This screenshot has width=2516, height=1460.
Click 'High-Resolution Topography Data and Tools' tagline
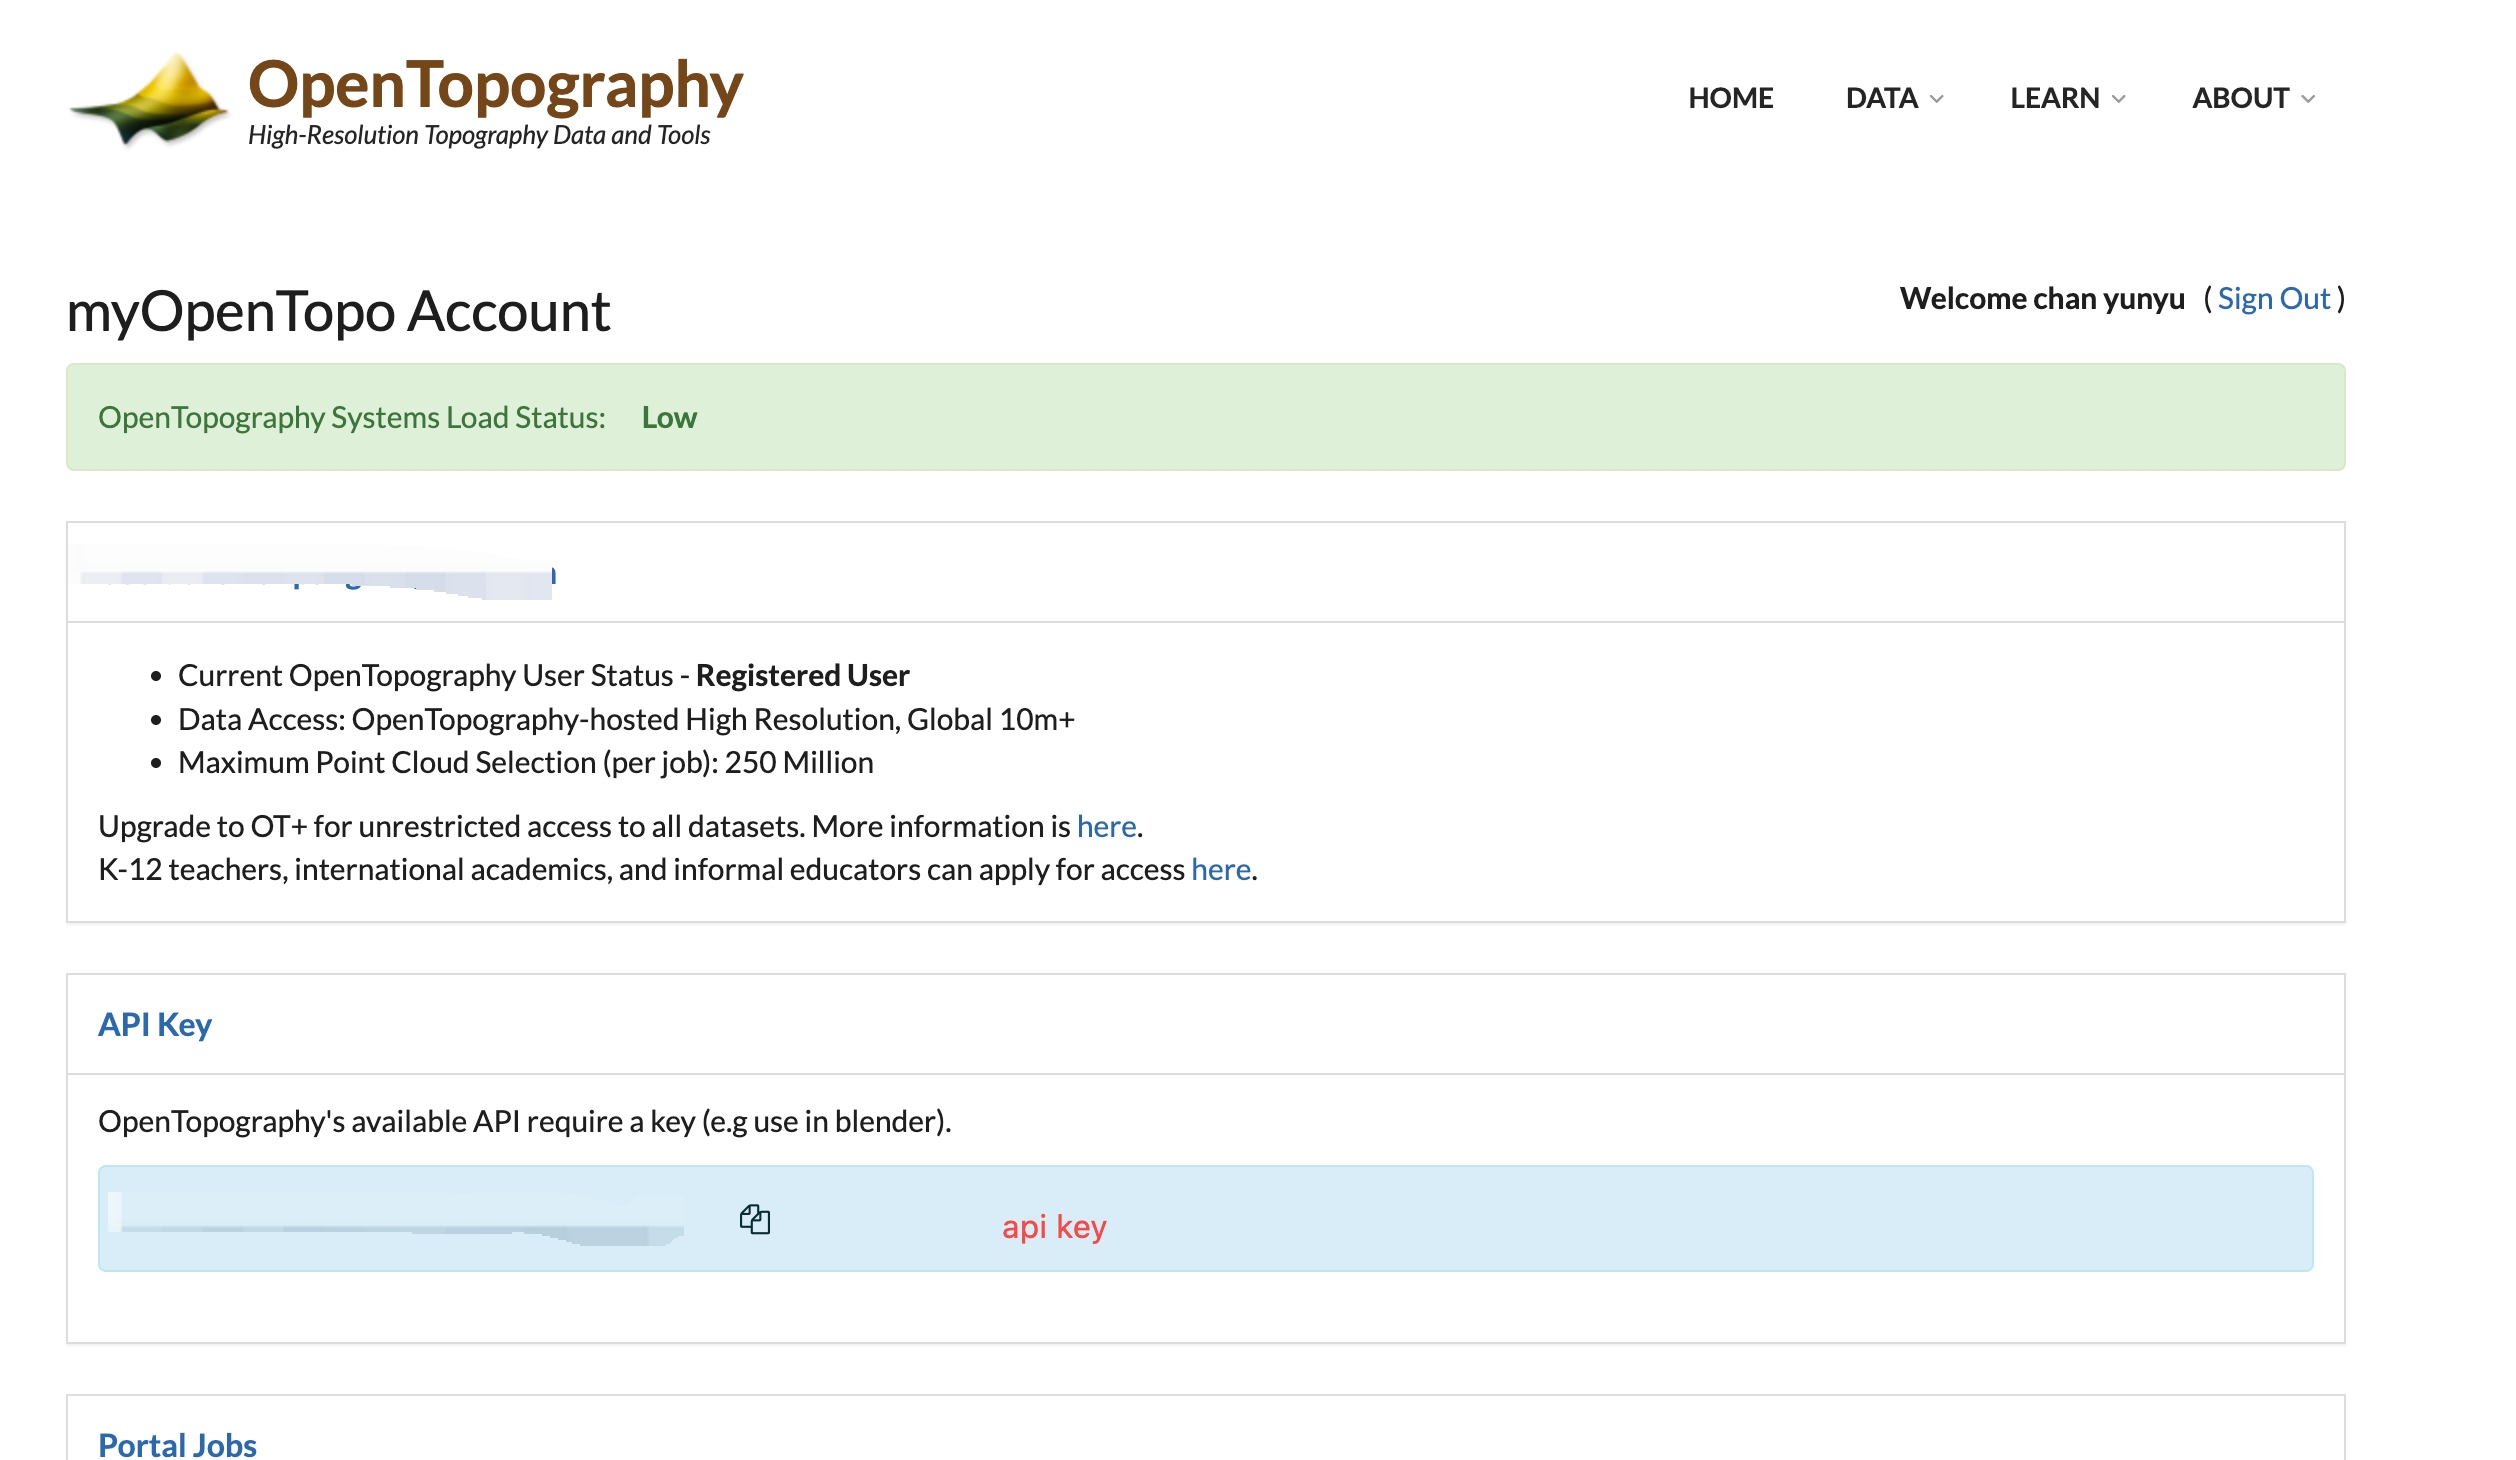(479, 135)
